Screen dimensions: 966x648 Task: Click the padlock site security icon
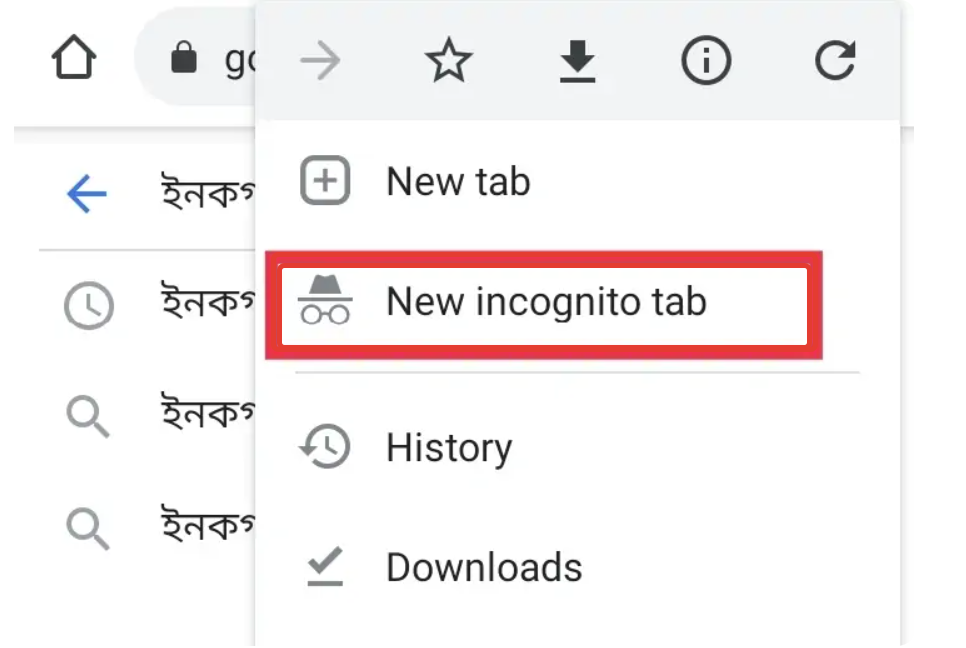pyautogui.click(x=184, y=57)
